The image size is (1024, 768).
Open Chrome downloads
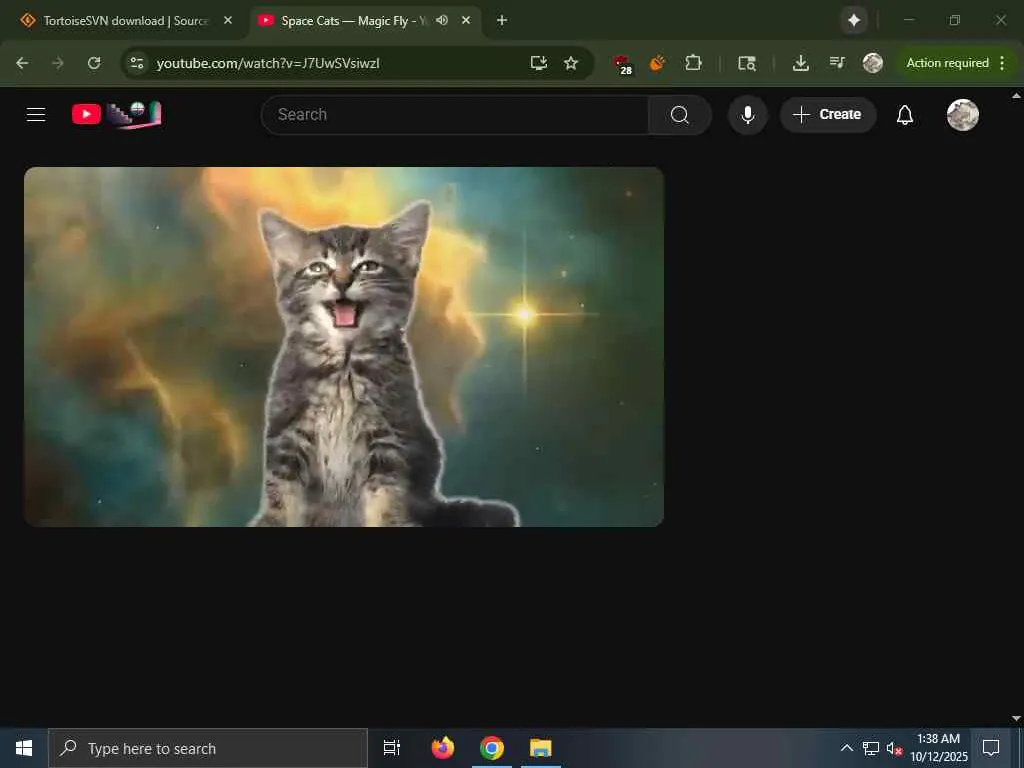tap(801, 63)
